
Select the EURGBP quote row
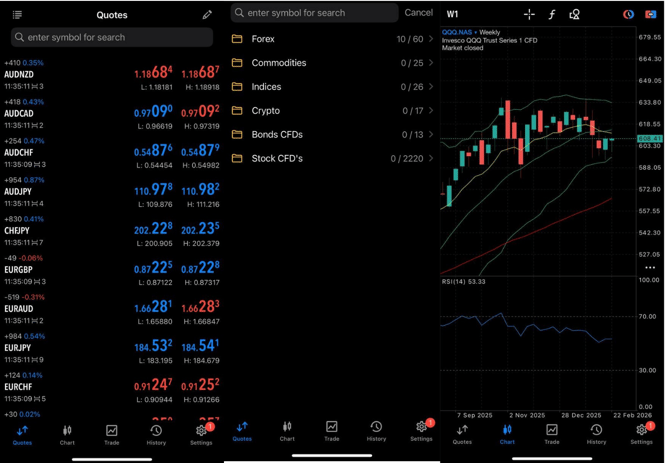tap(112, 271)
